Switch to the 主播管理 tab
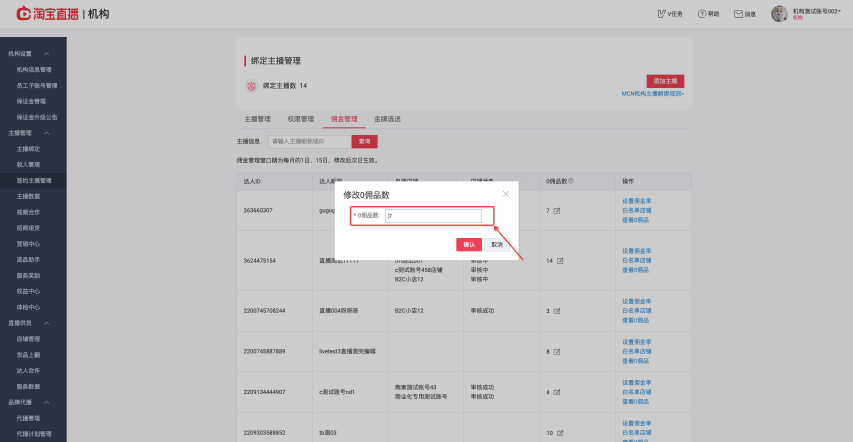The height and width of the screenshot is (442, 853). 257,119
